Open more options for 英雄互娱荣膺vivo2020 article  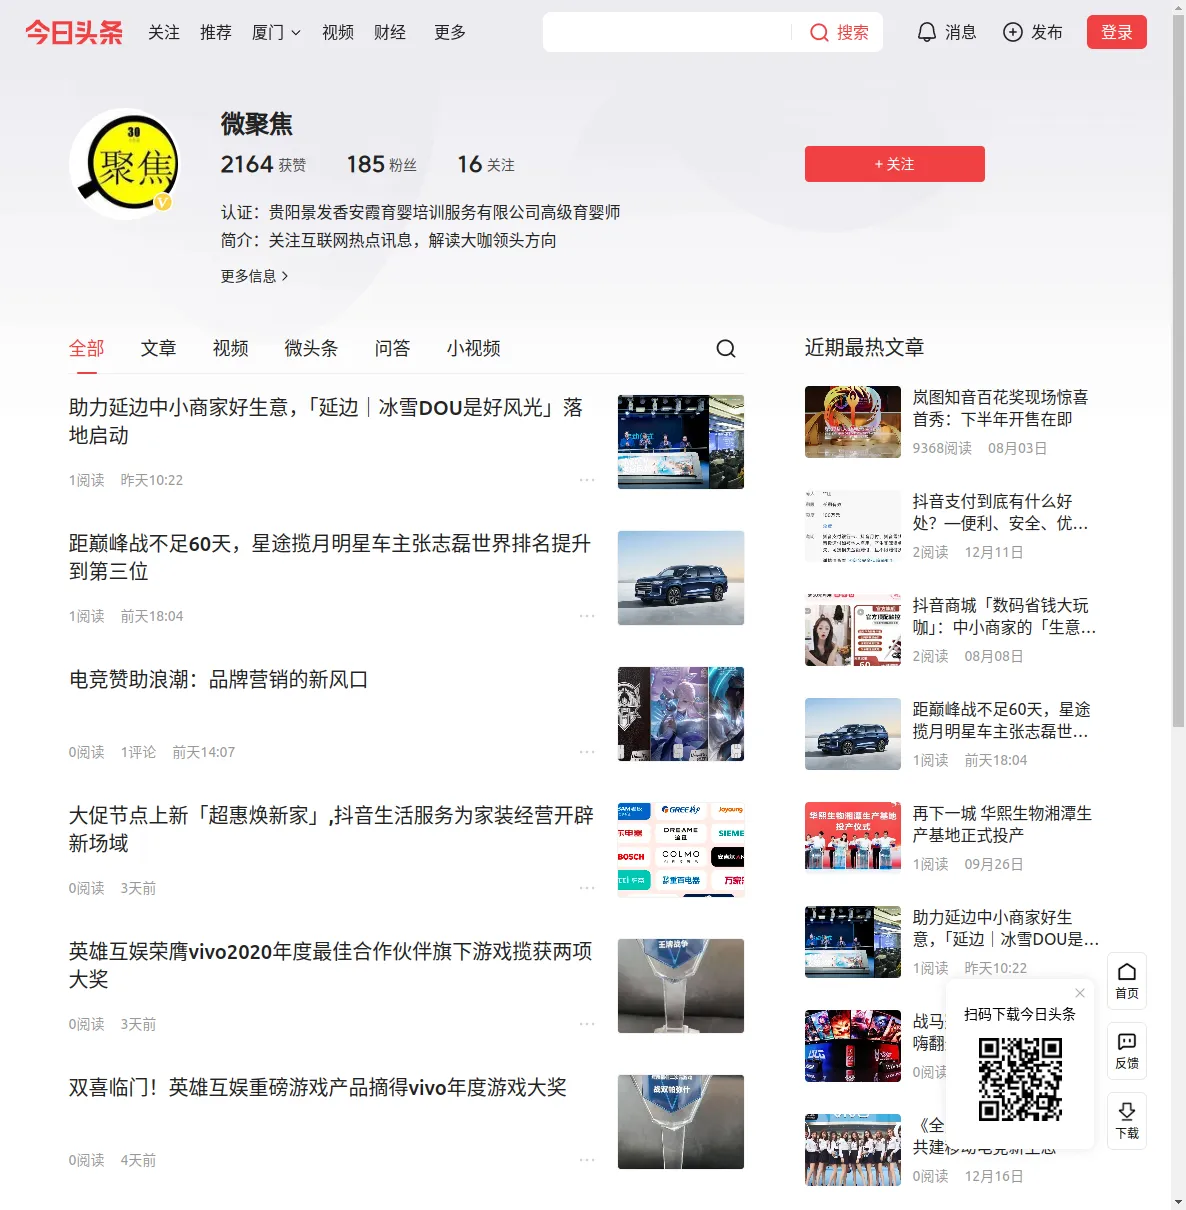point(587,1024)
